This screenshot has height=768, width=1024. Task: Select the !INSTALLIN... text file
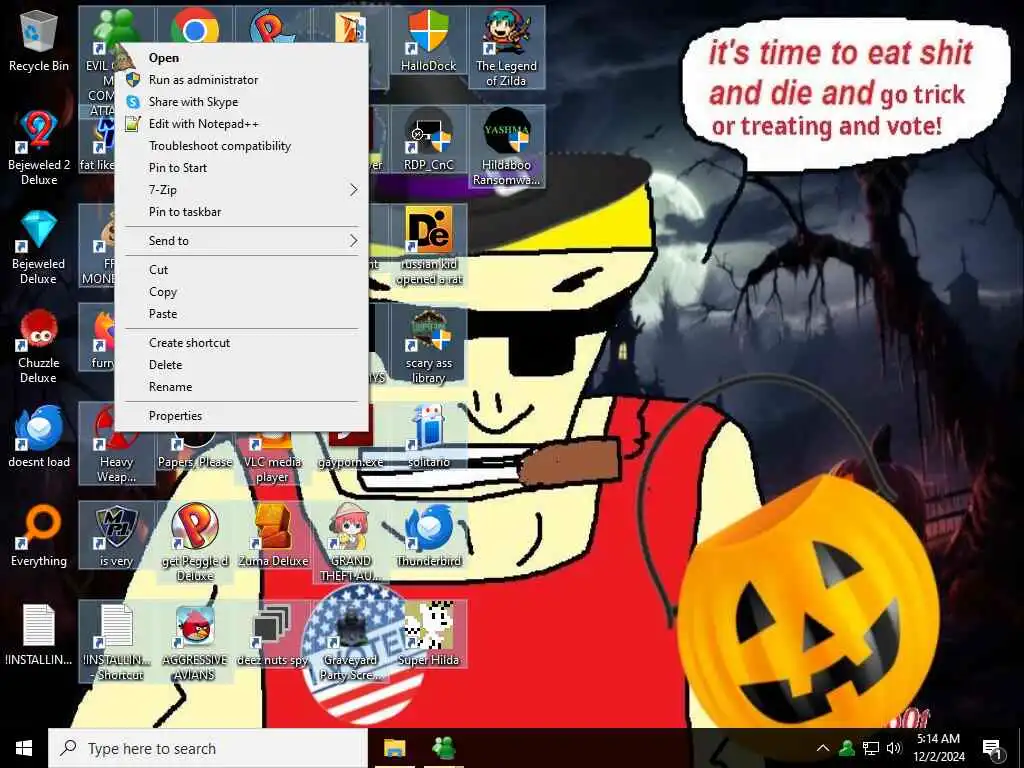click(39, 635)
